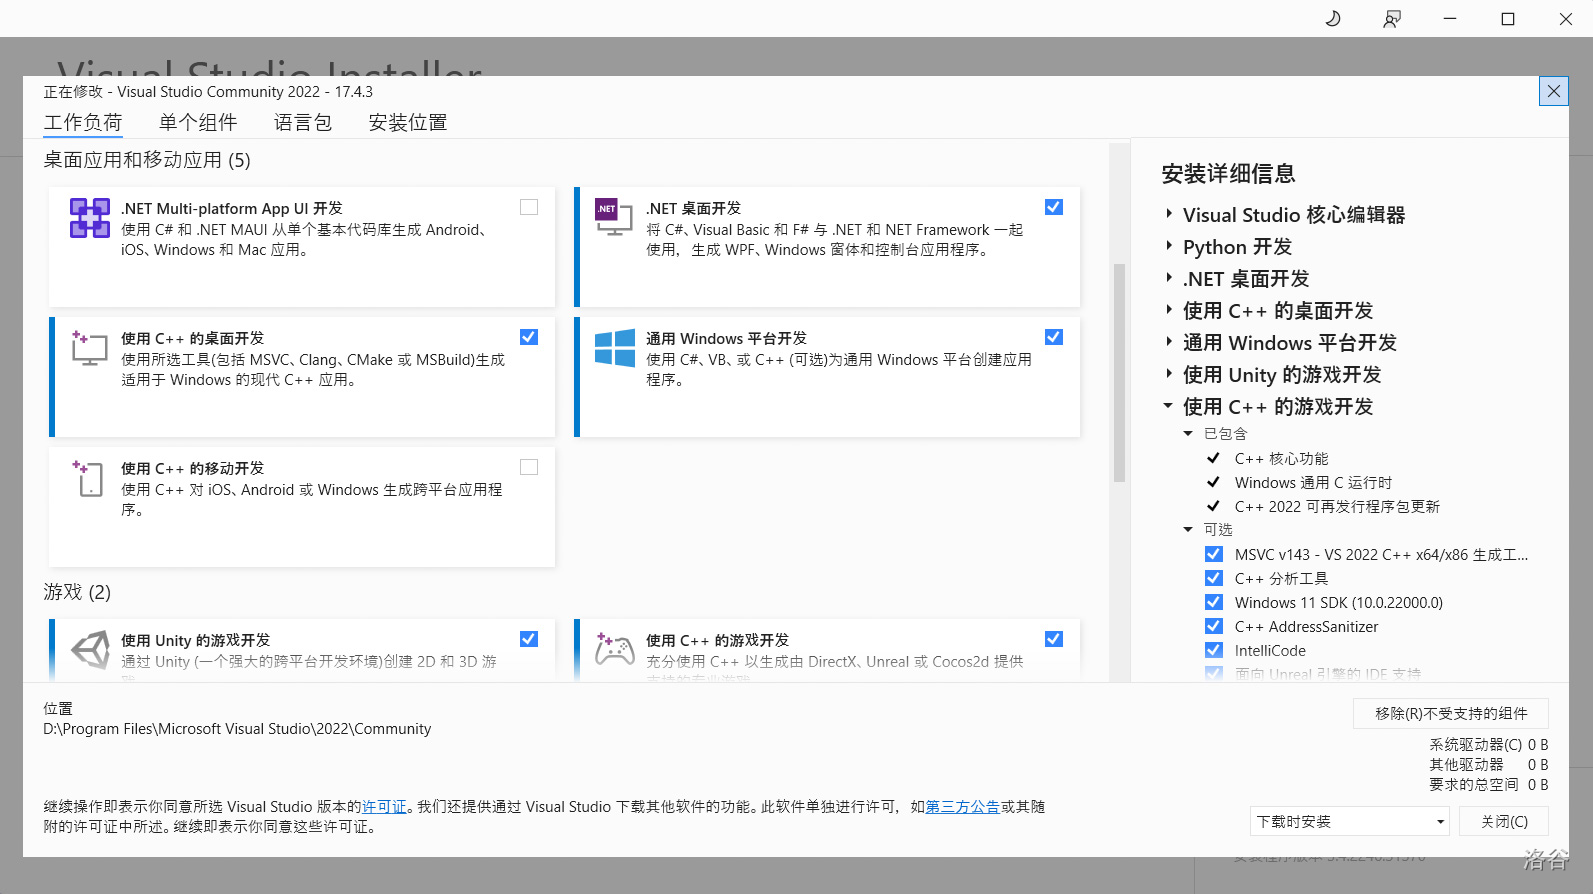Check 使用 C++ 的移动开发 workload
Image resolution: width=1593 pixels, height=894 pixels.
pos(529,467)
